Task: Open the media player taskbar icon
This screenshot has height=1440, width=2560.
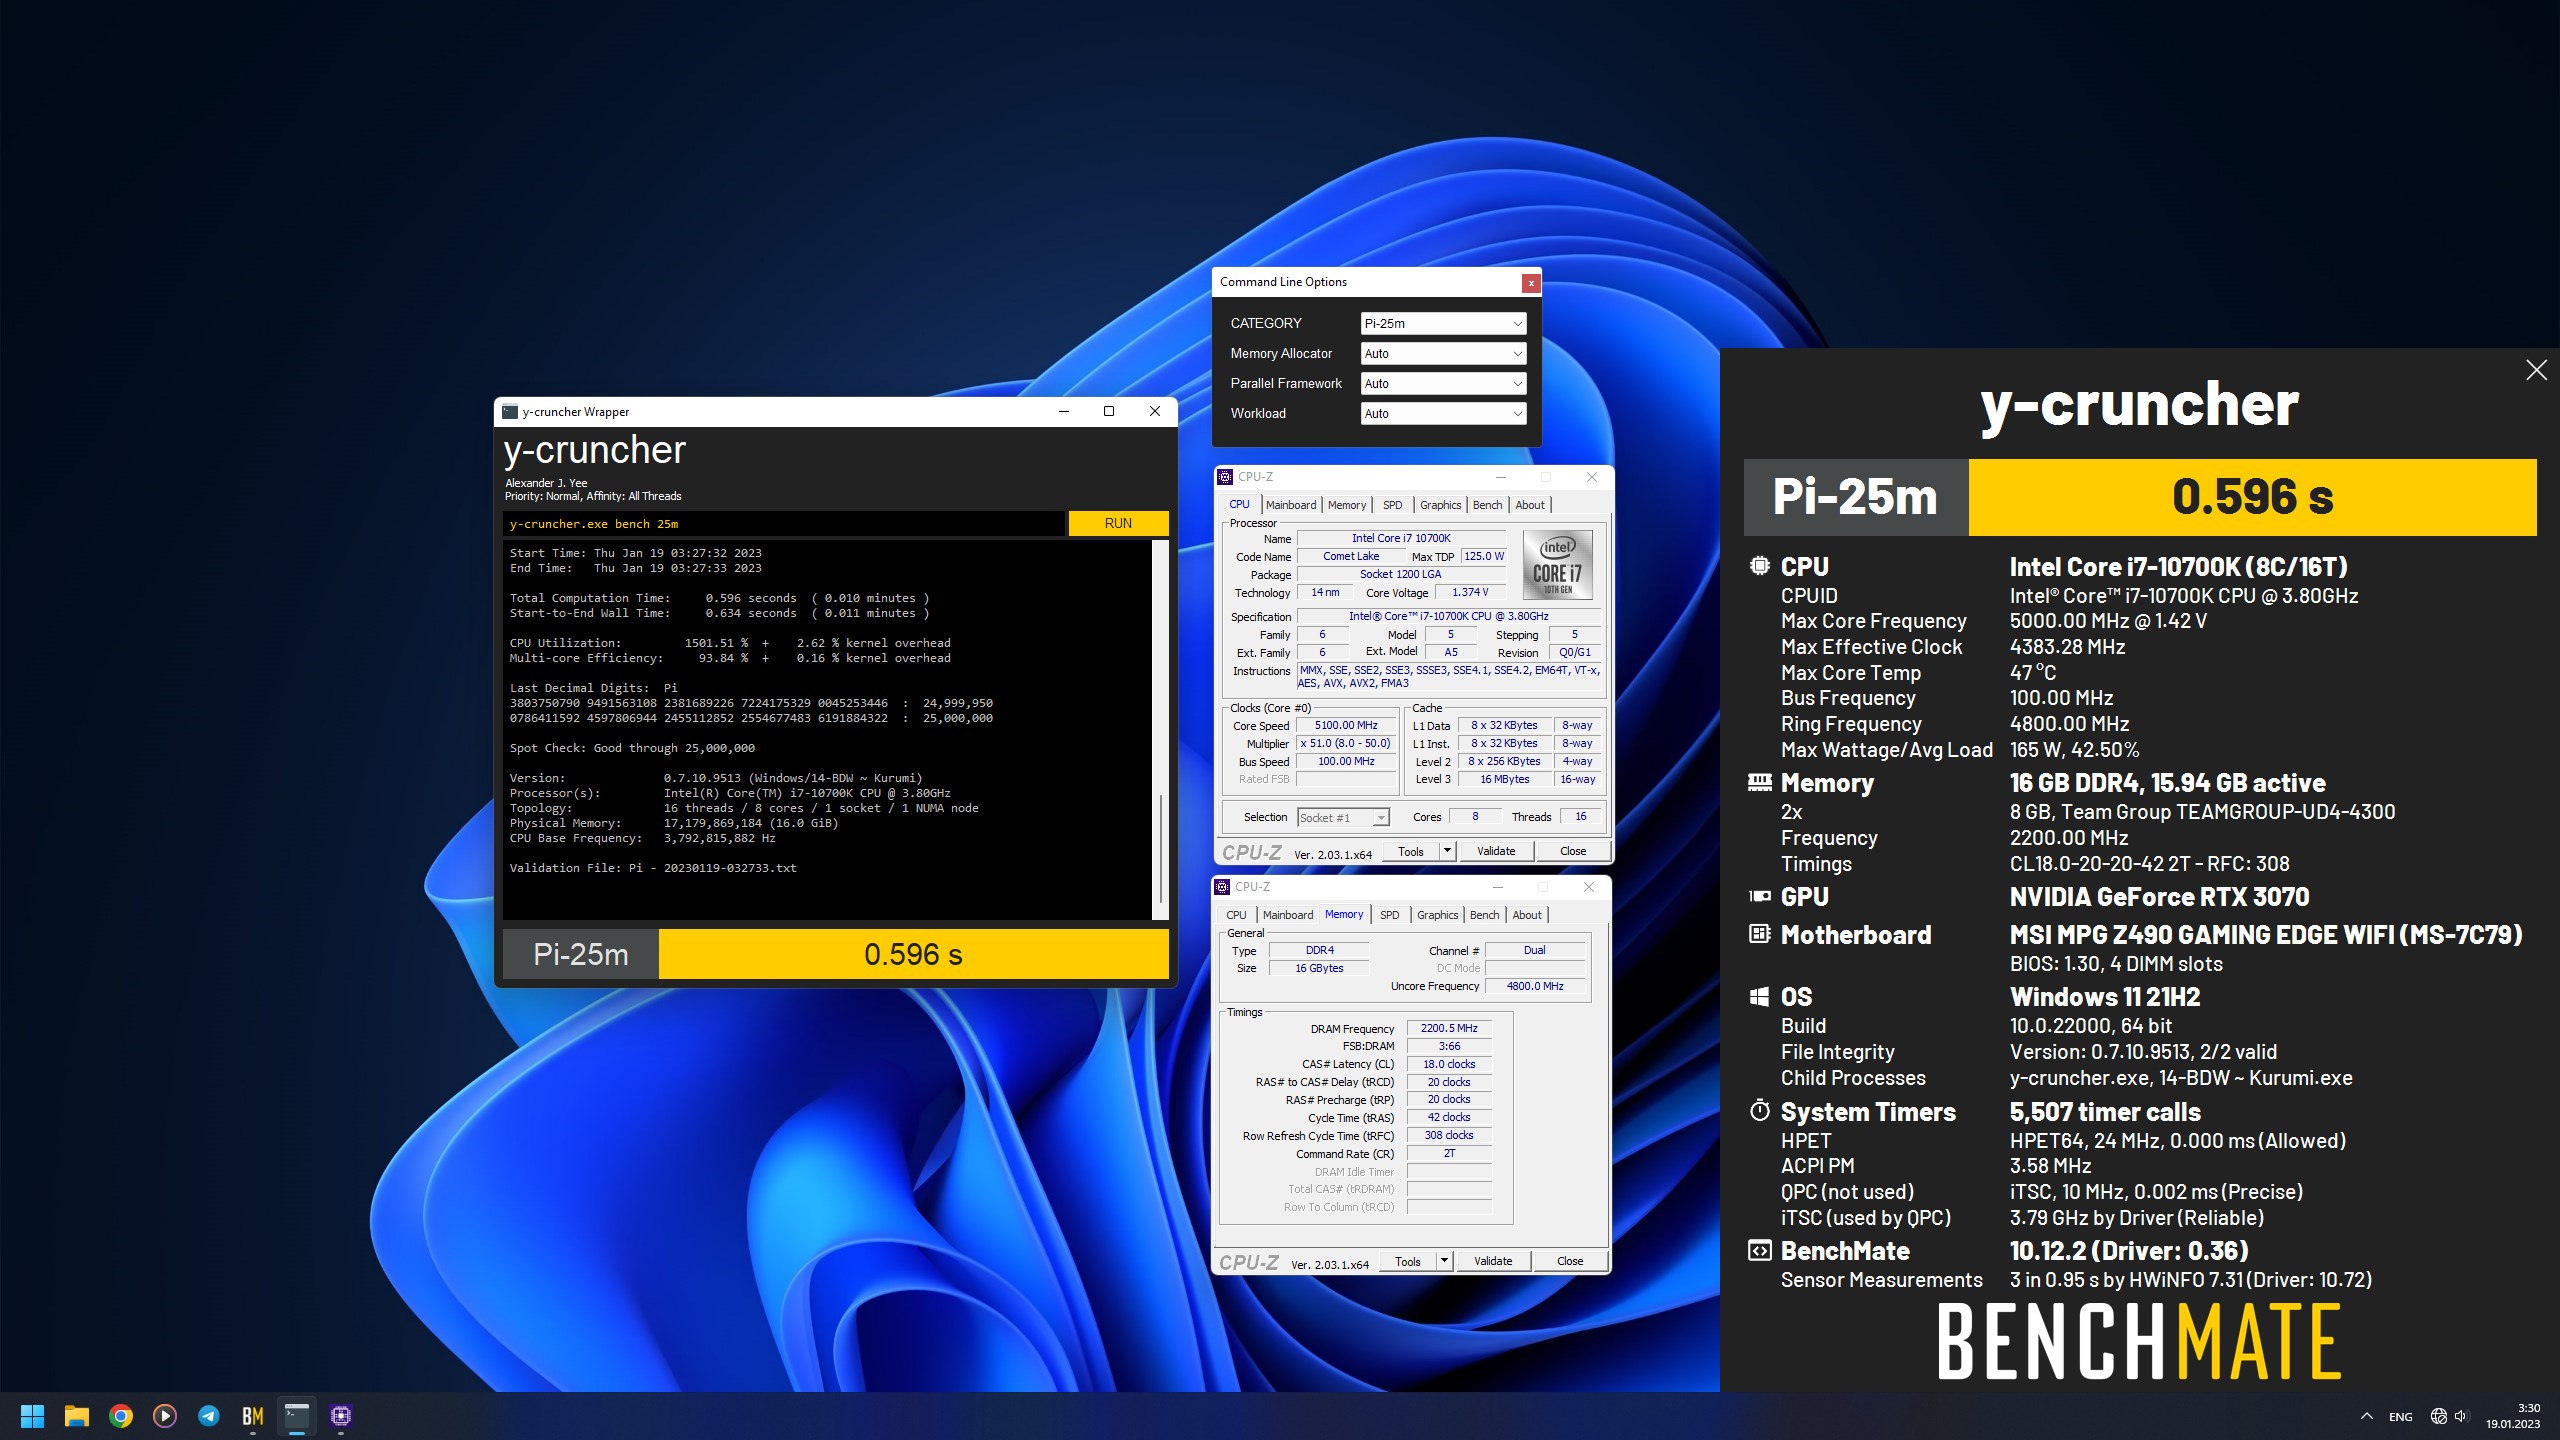Action: [165, 1416]
